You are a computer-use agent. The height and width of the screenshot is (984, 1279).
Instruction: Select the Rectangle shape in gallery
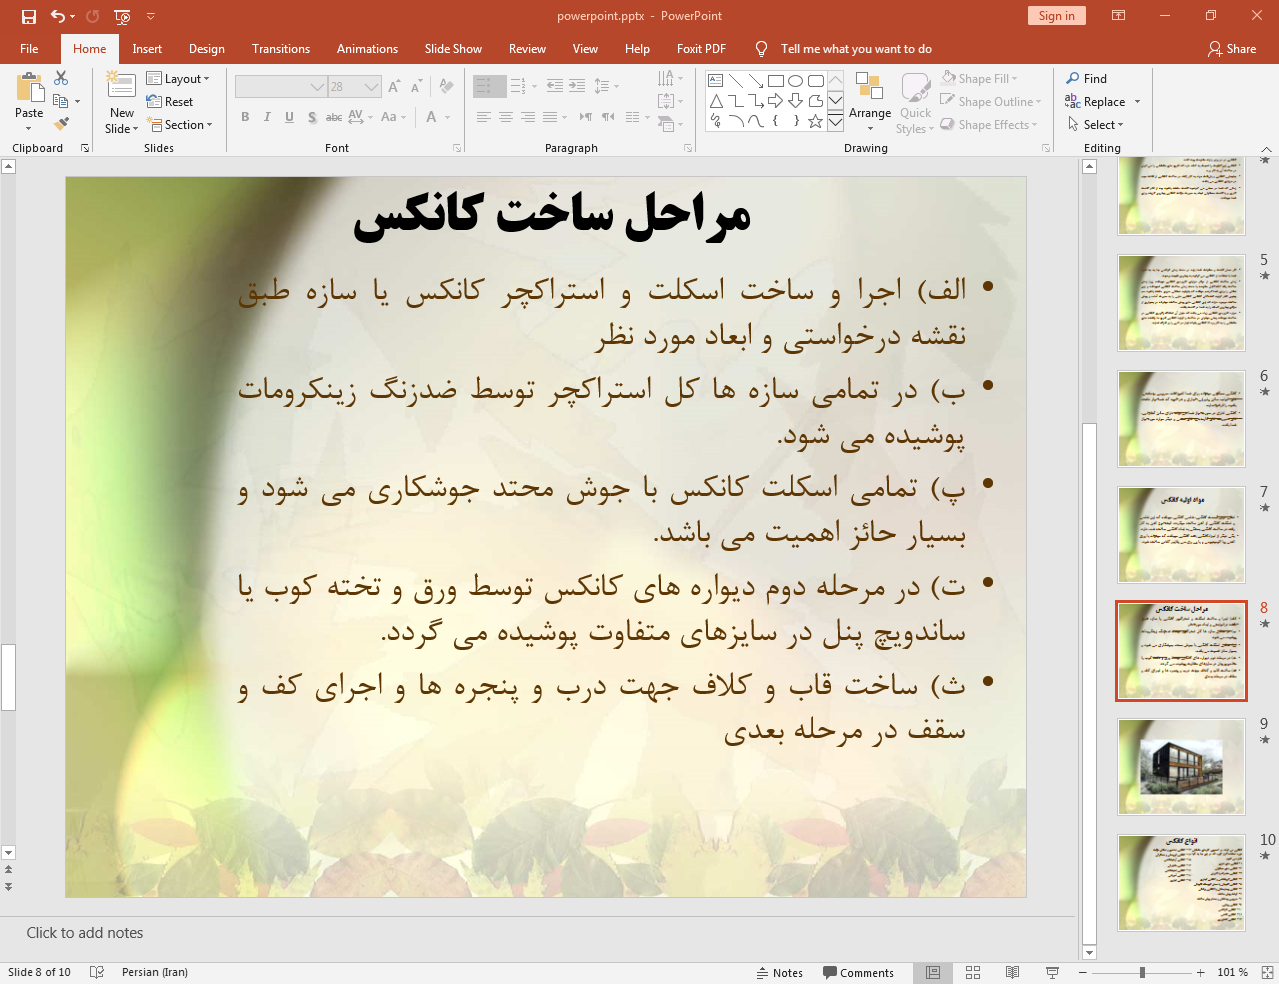point(776,81)
